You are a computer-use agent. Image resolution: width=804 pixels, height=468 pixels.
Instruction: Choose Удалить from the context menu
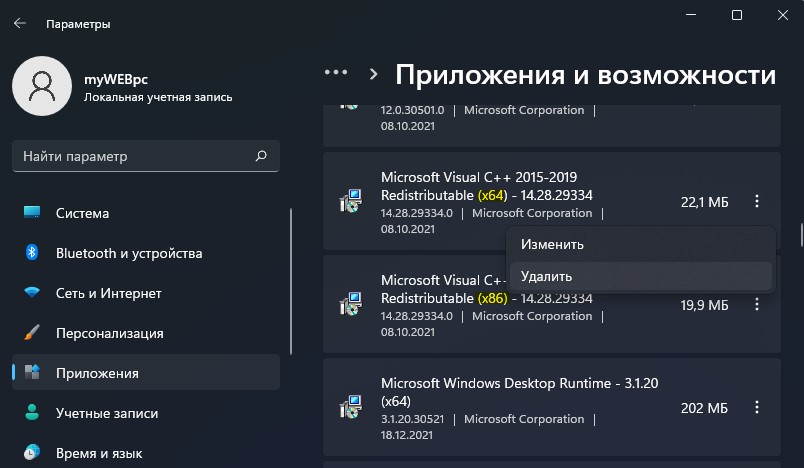pyautogui.click(x=640, y=276)
